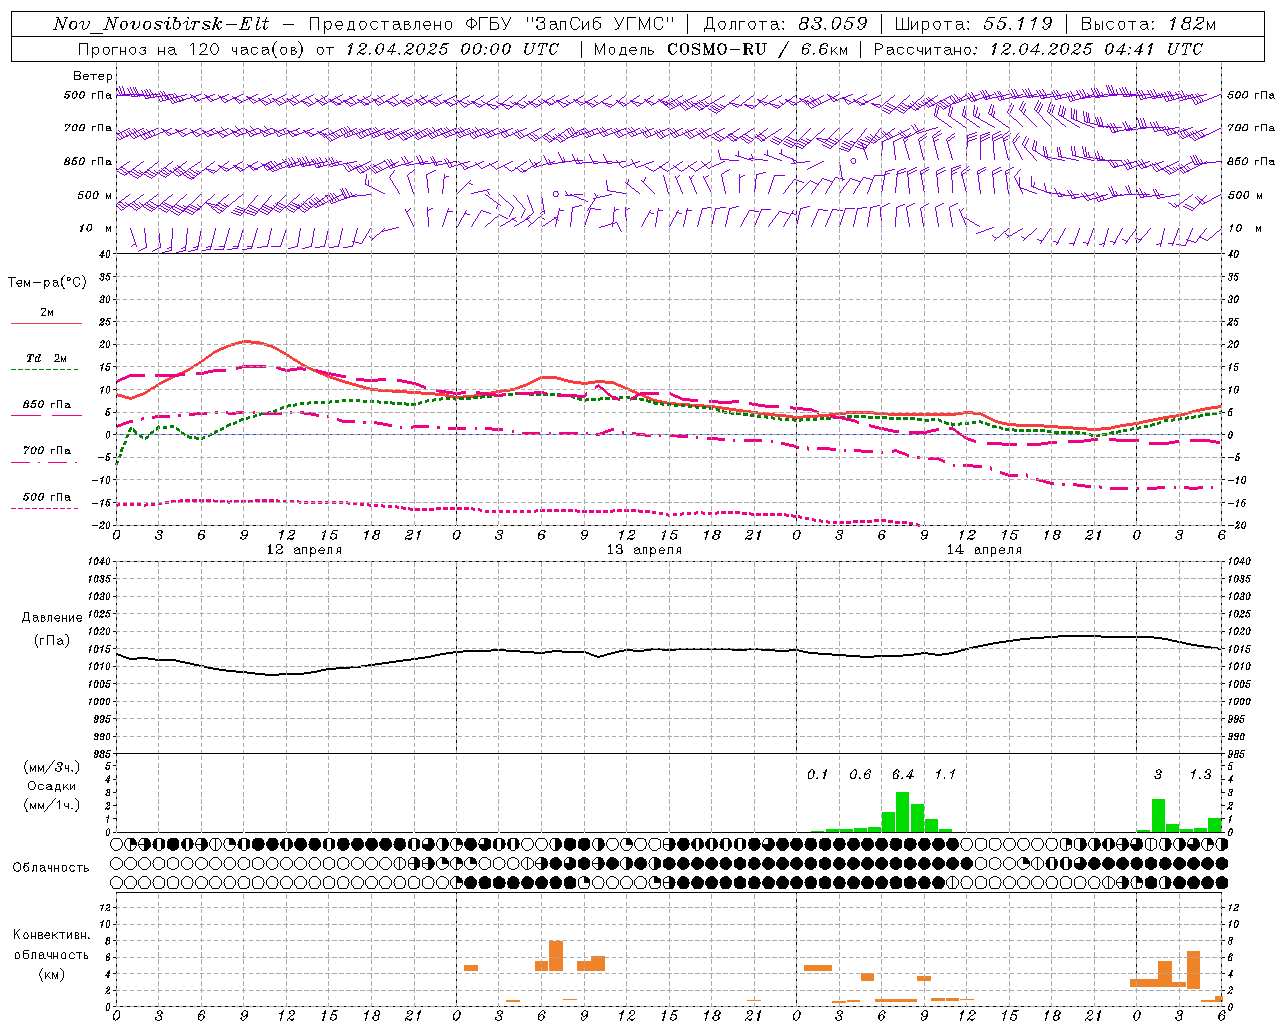Click the forecast period text Прогноз на 120 часа(ов)
Screen dimensions: 1280x1024
coord(192,49)
